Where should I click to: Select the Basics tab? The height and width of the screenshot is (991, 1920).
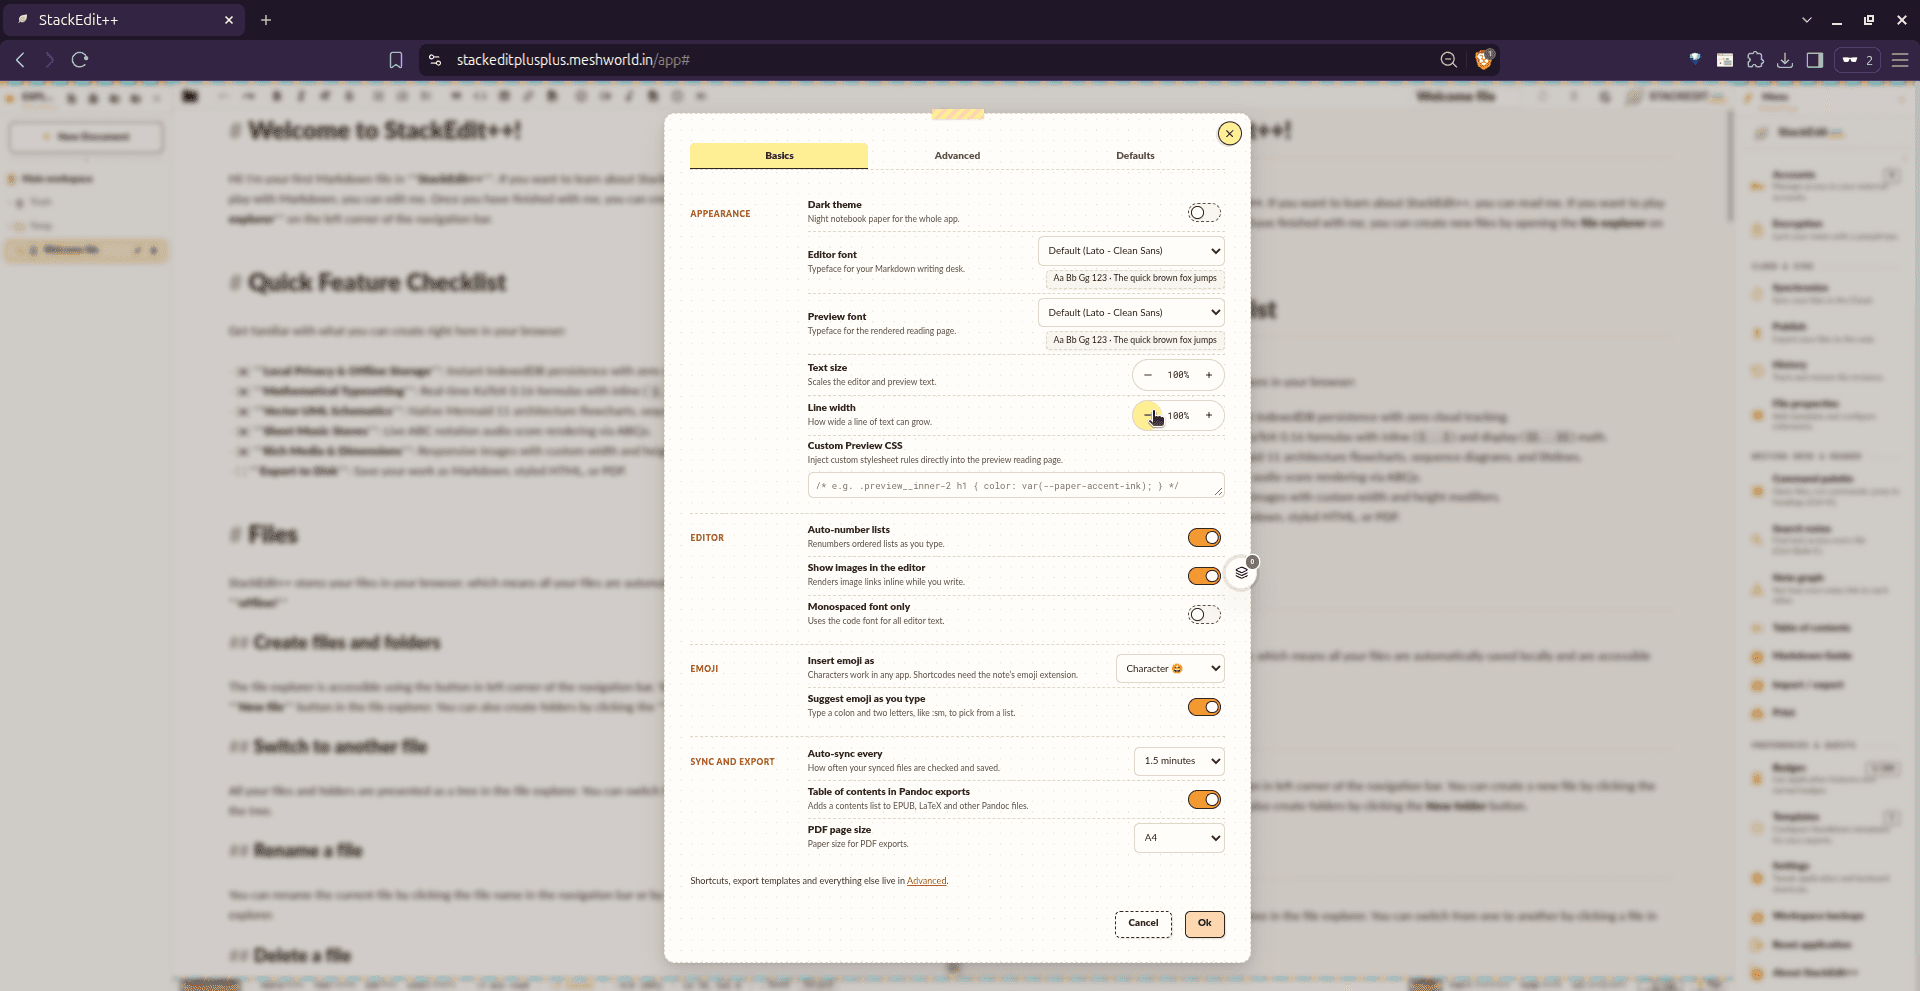[779, 156]
